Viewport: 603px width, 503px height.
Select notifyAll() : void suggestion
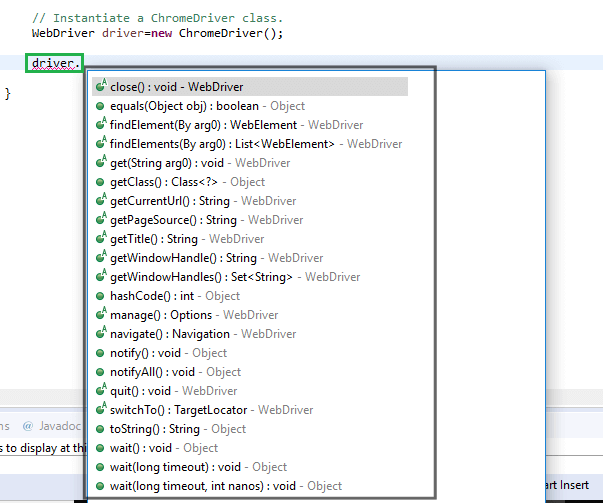pos(250,372)
